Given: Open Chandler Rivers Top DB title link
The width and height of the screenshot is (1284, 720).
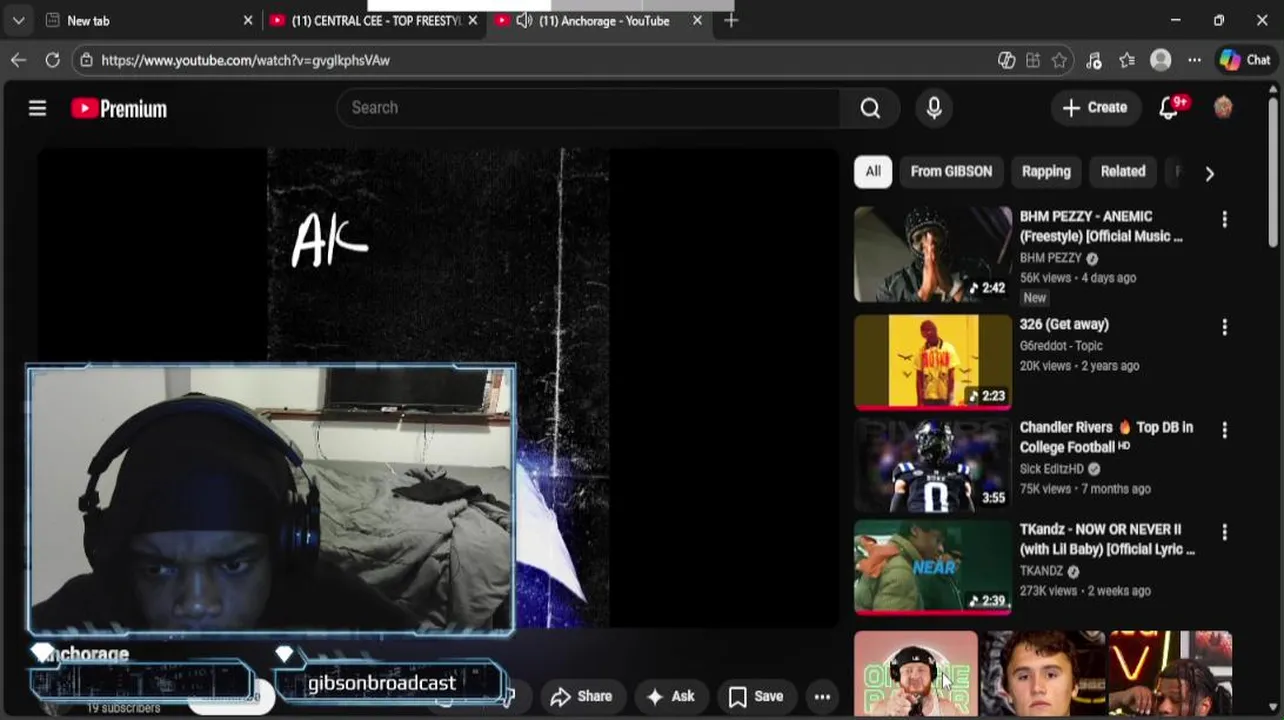Looking at the screenshot, I should tap(1106, 437).
